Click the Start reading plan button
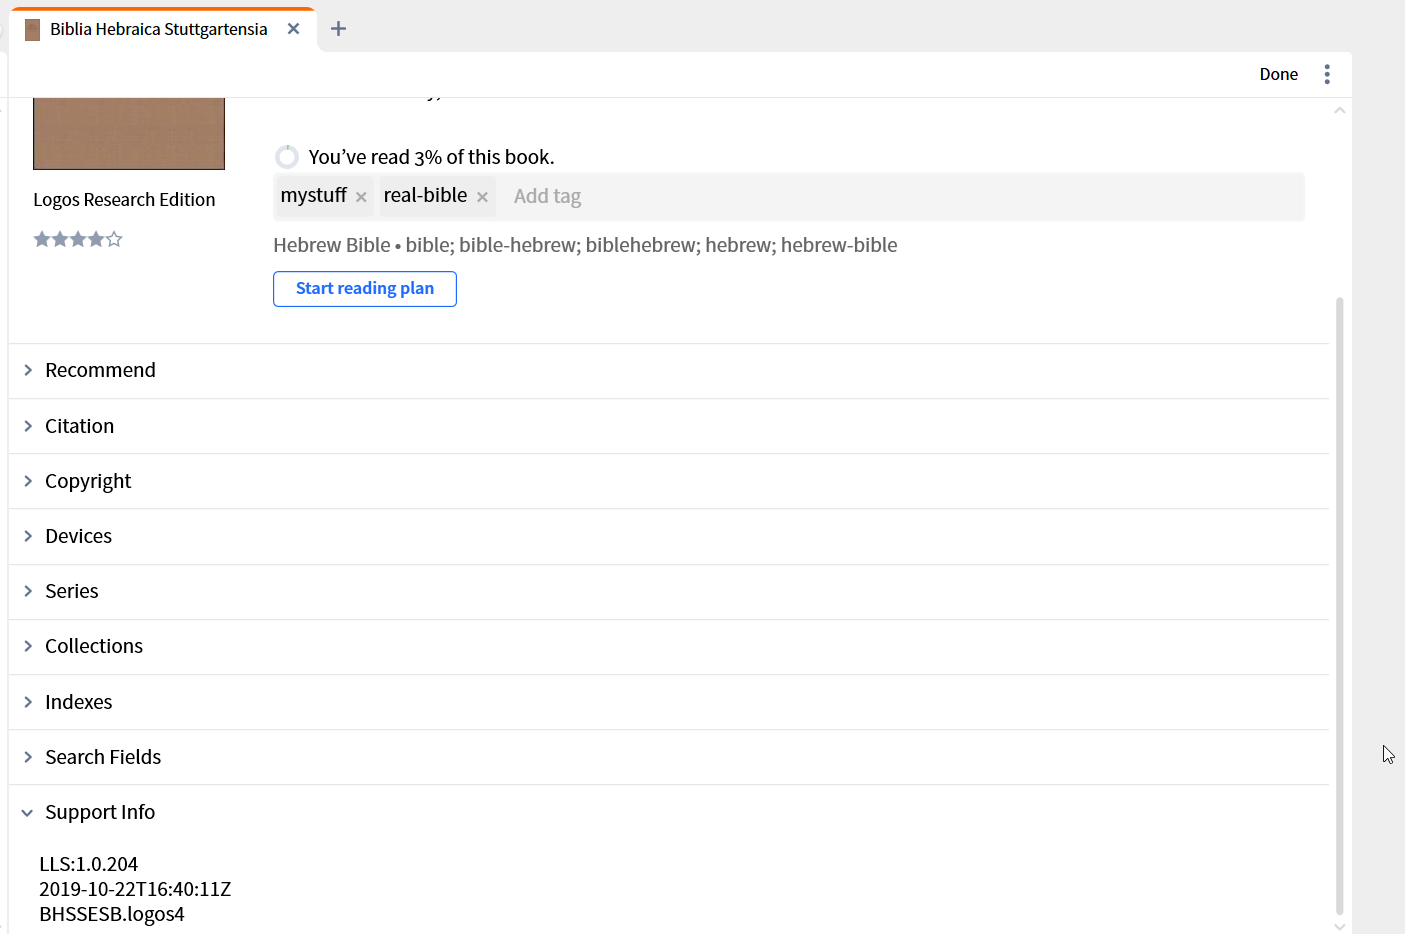 tap(365, 289)
